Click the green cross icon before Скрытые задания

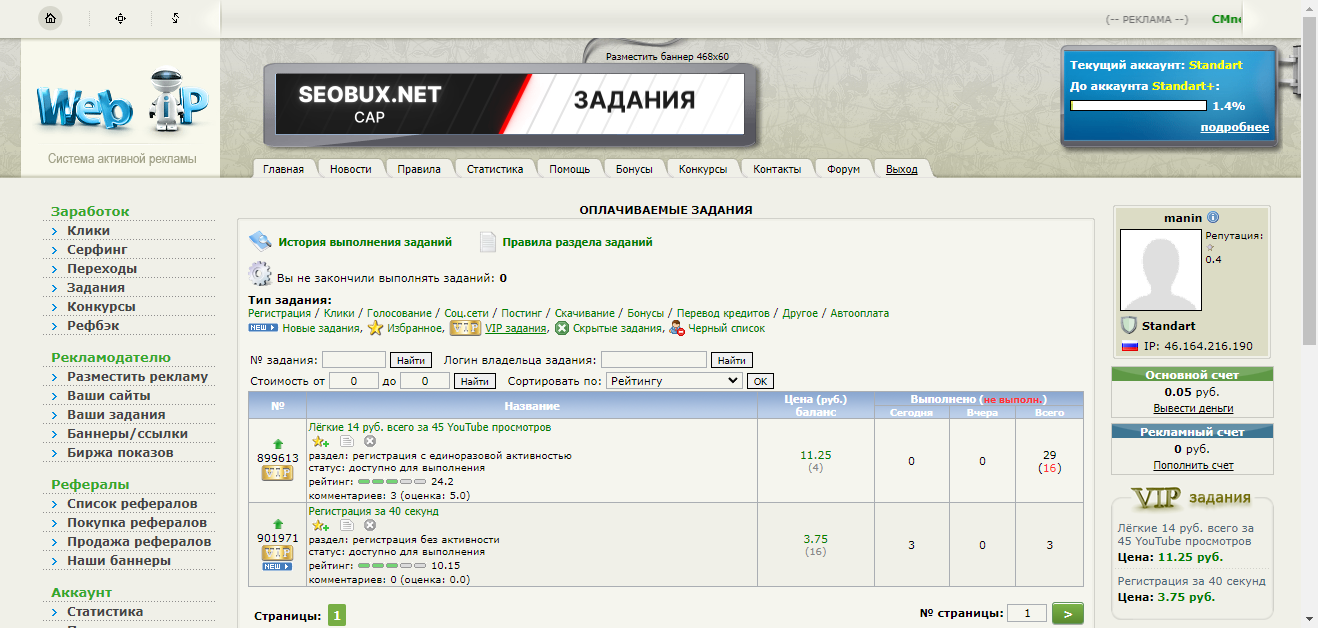click(562, 328)
